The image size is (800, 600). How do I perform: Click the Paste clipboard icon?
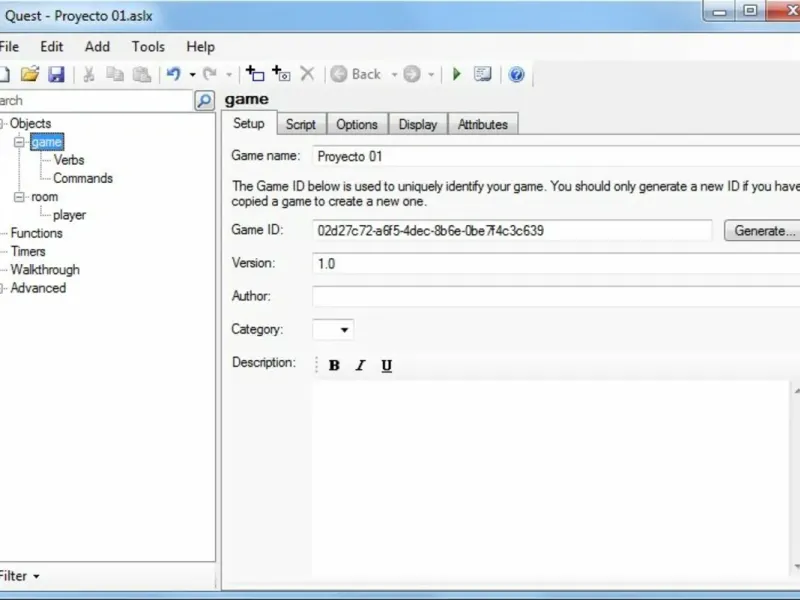141,74
